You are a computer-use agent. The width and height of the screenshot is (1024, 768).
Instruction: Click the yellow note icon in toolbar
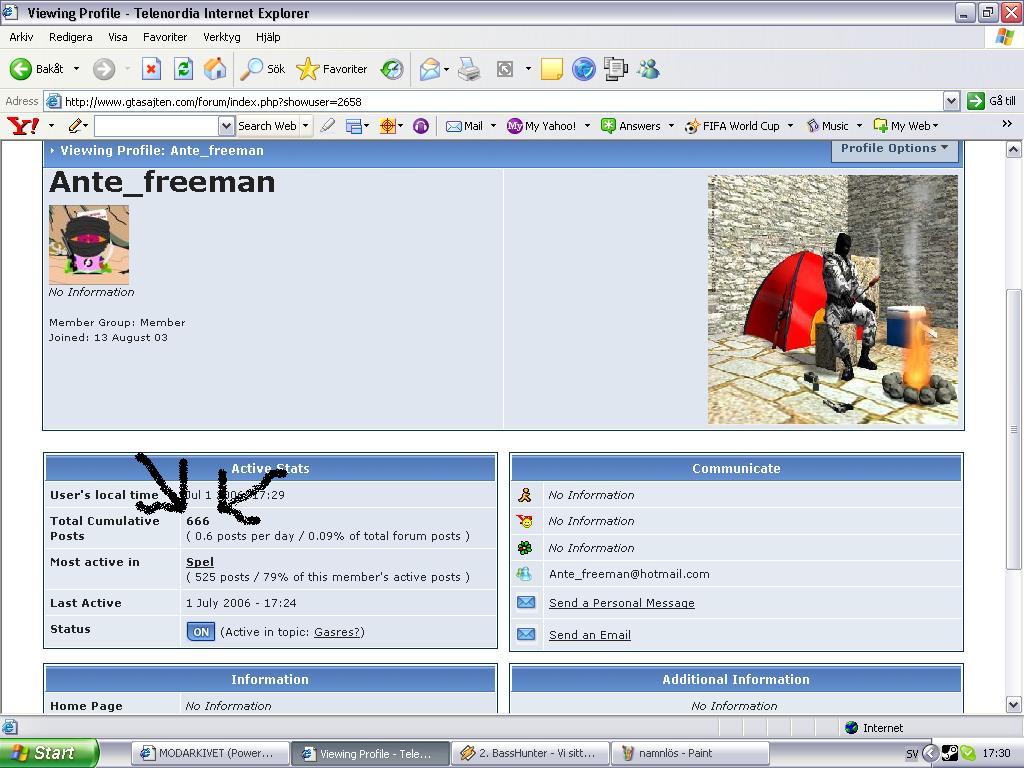click(552, 69)
